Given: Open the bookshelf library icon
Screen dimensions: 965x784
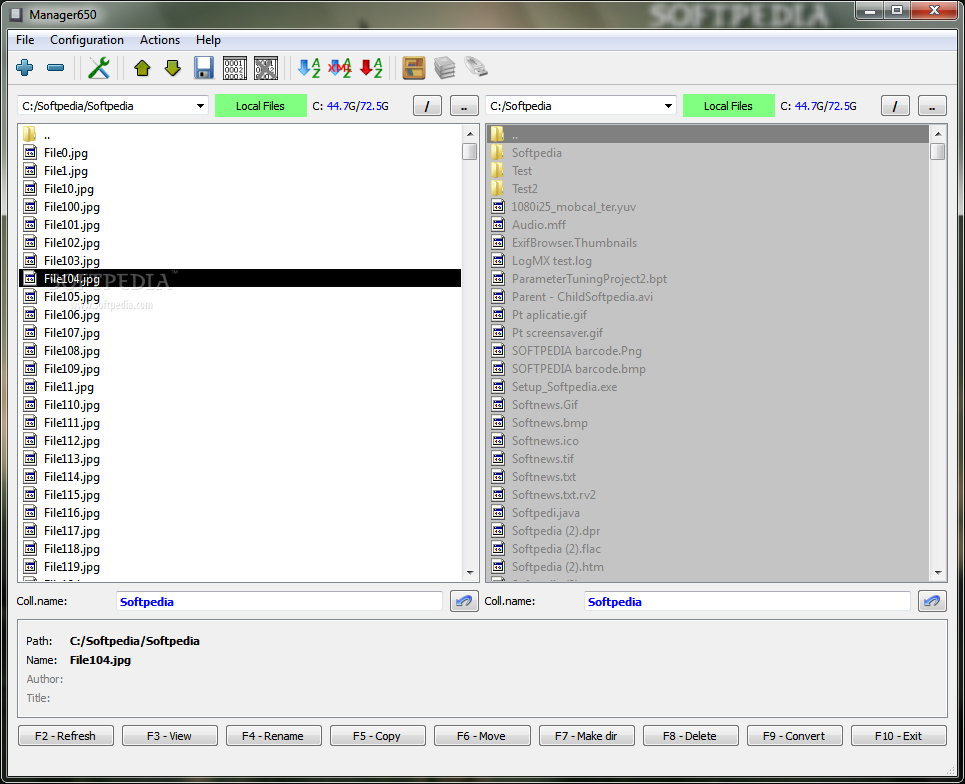Looking at the screenshot, I should (414, 68).
